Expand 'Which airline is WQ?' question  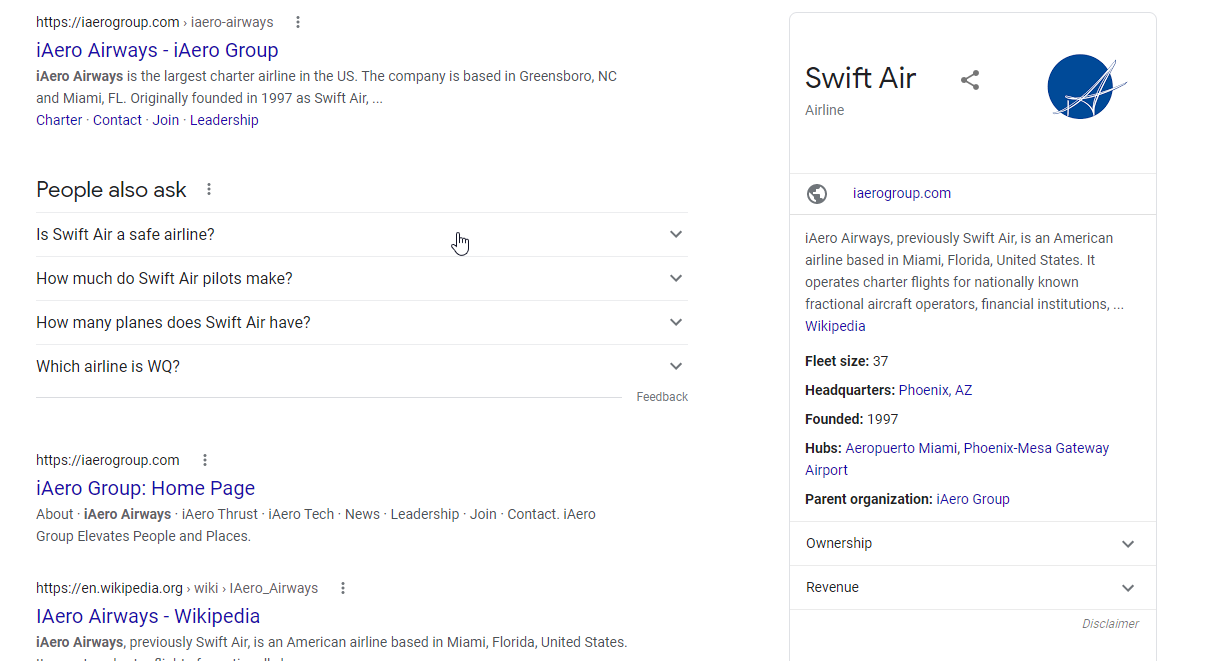click(361, 366)
